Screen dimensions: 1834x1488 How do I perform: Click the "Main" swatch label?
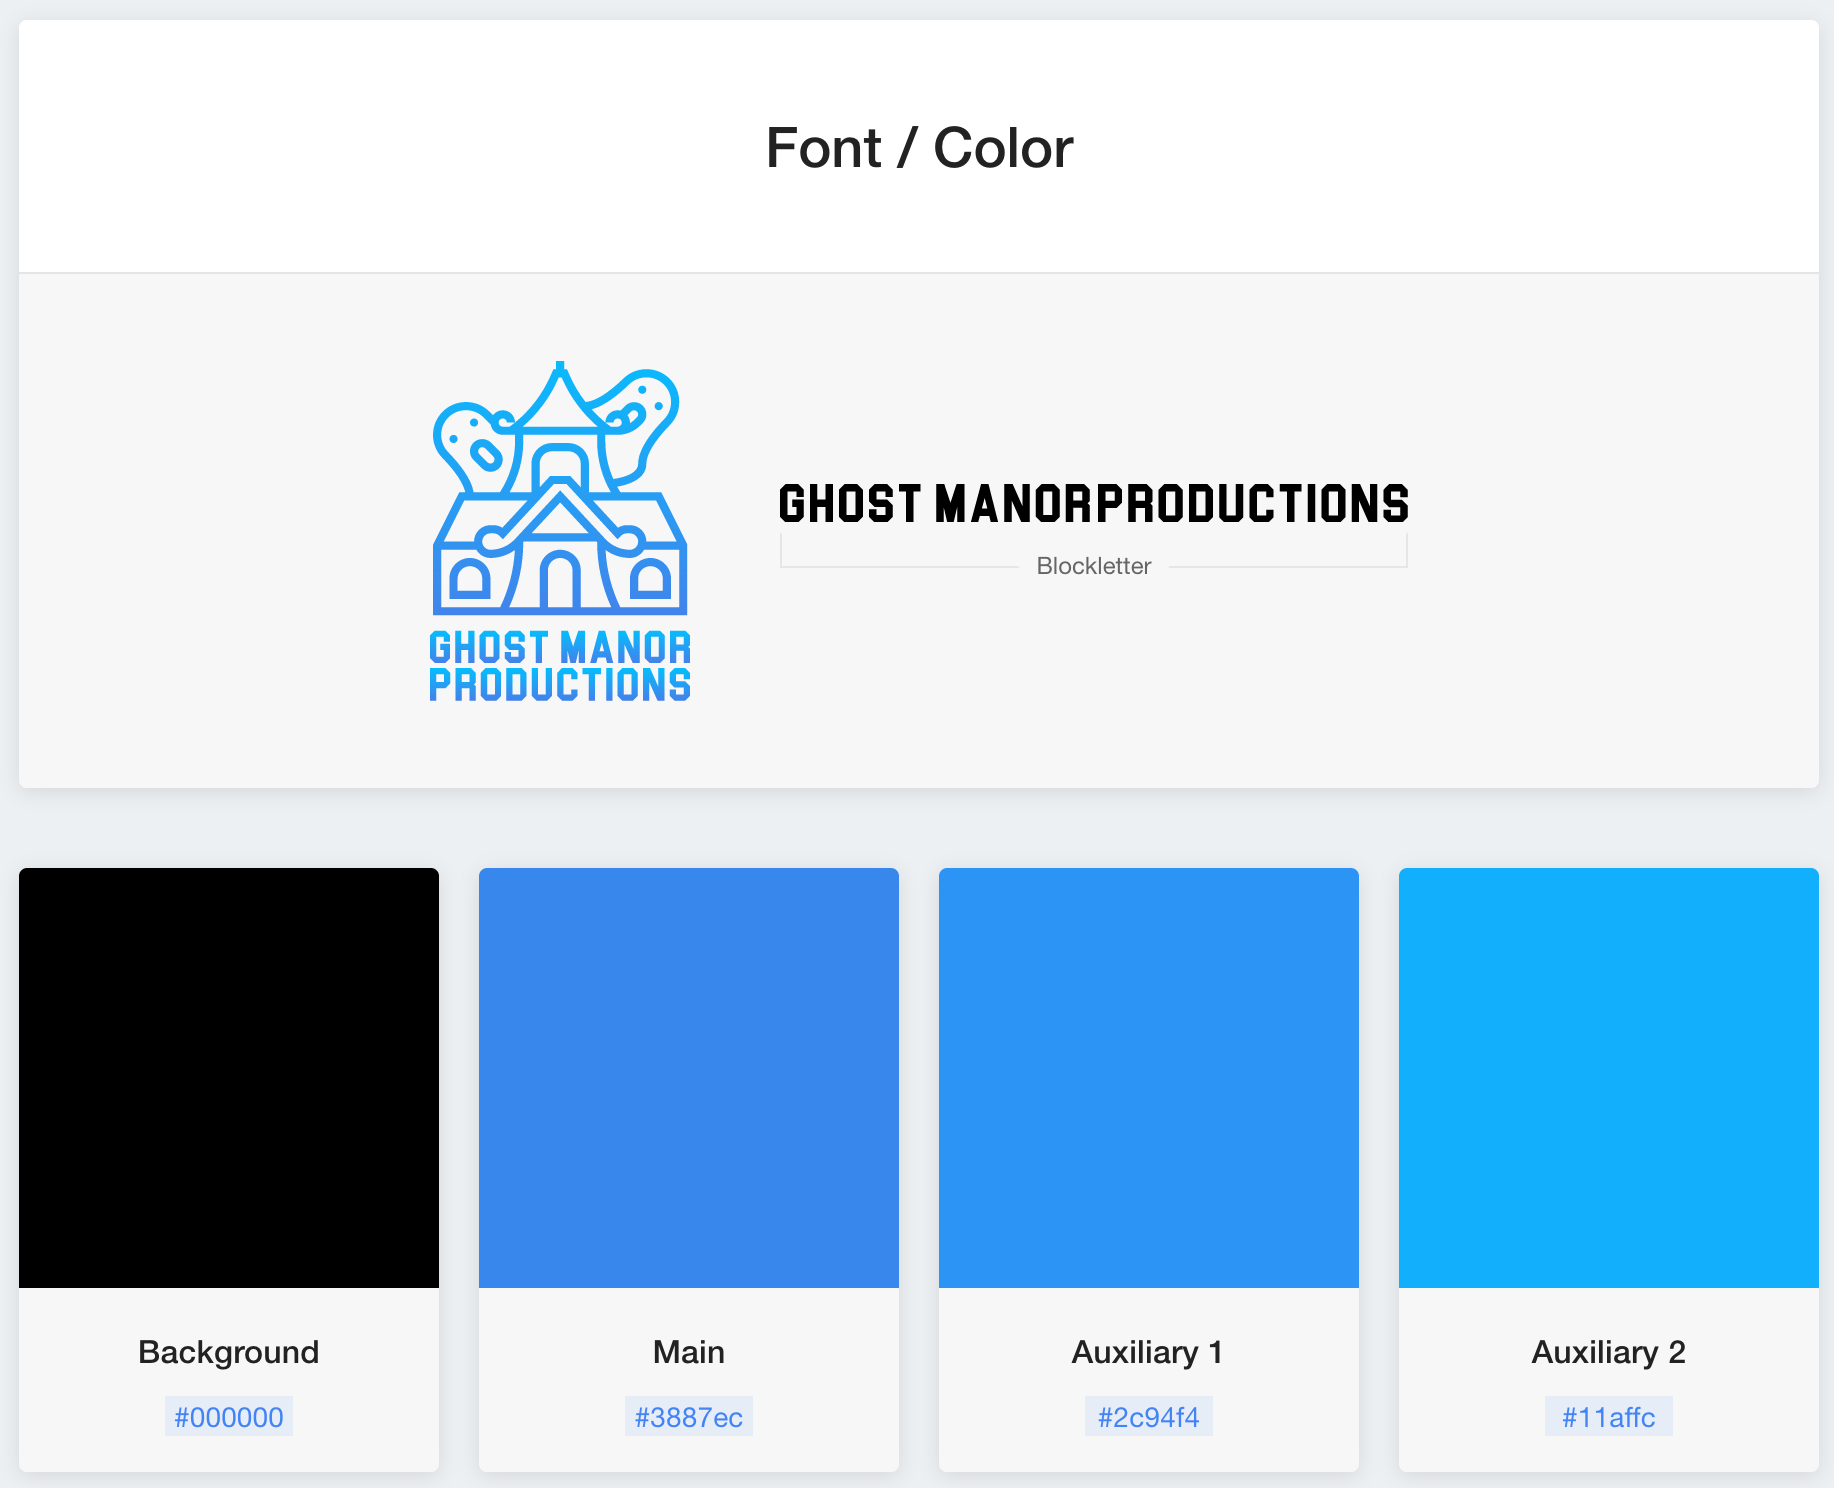689,1352
